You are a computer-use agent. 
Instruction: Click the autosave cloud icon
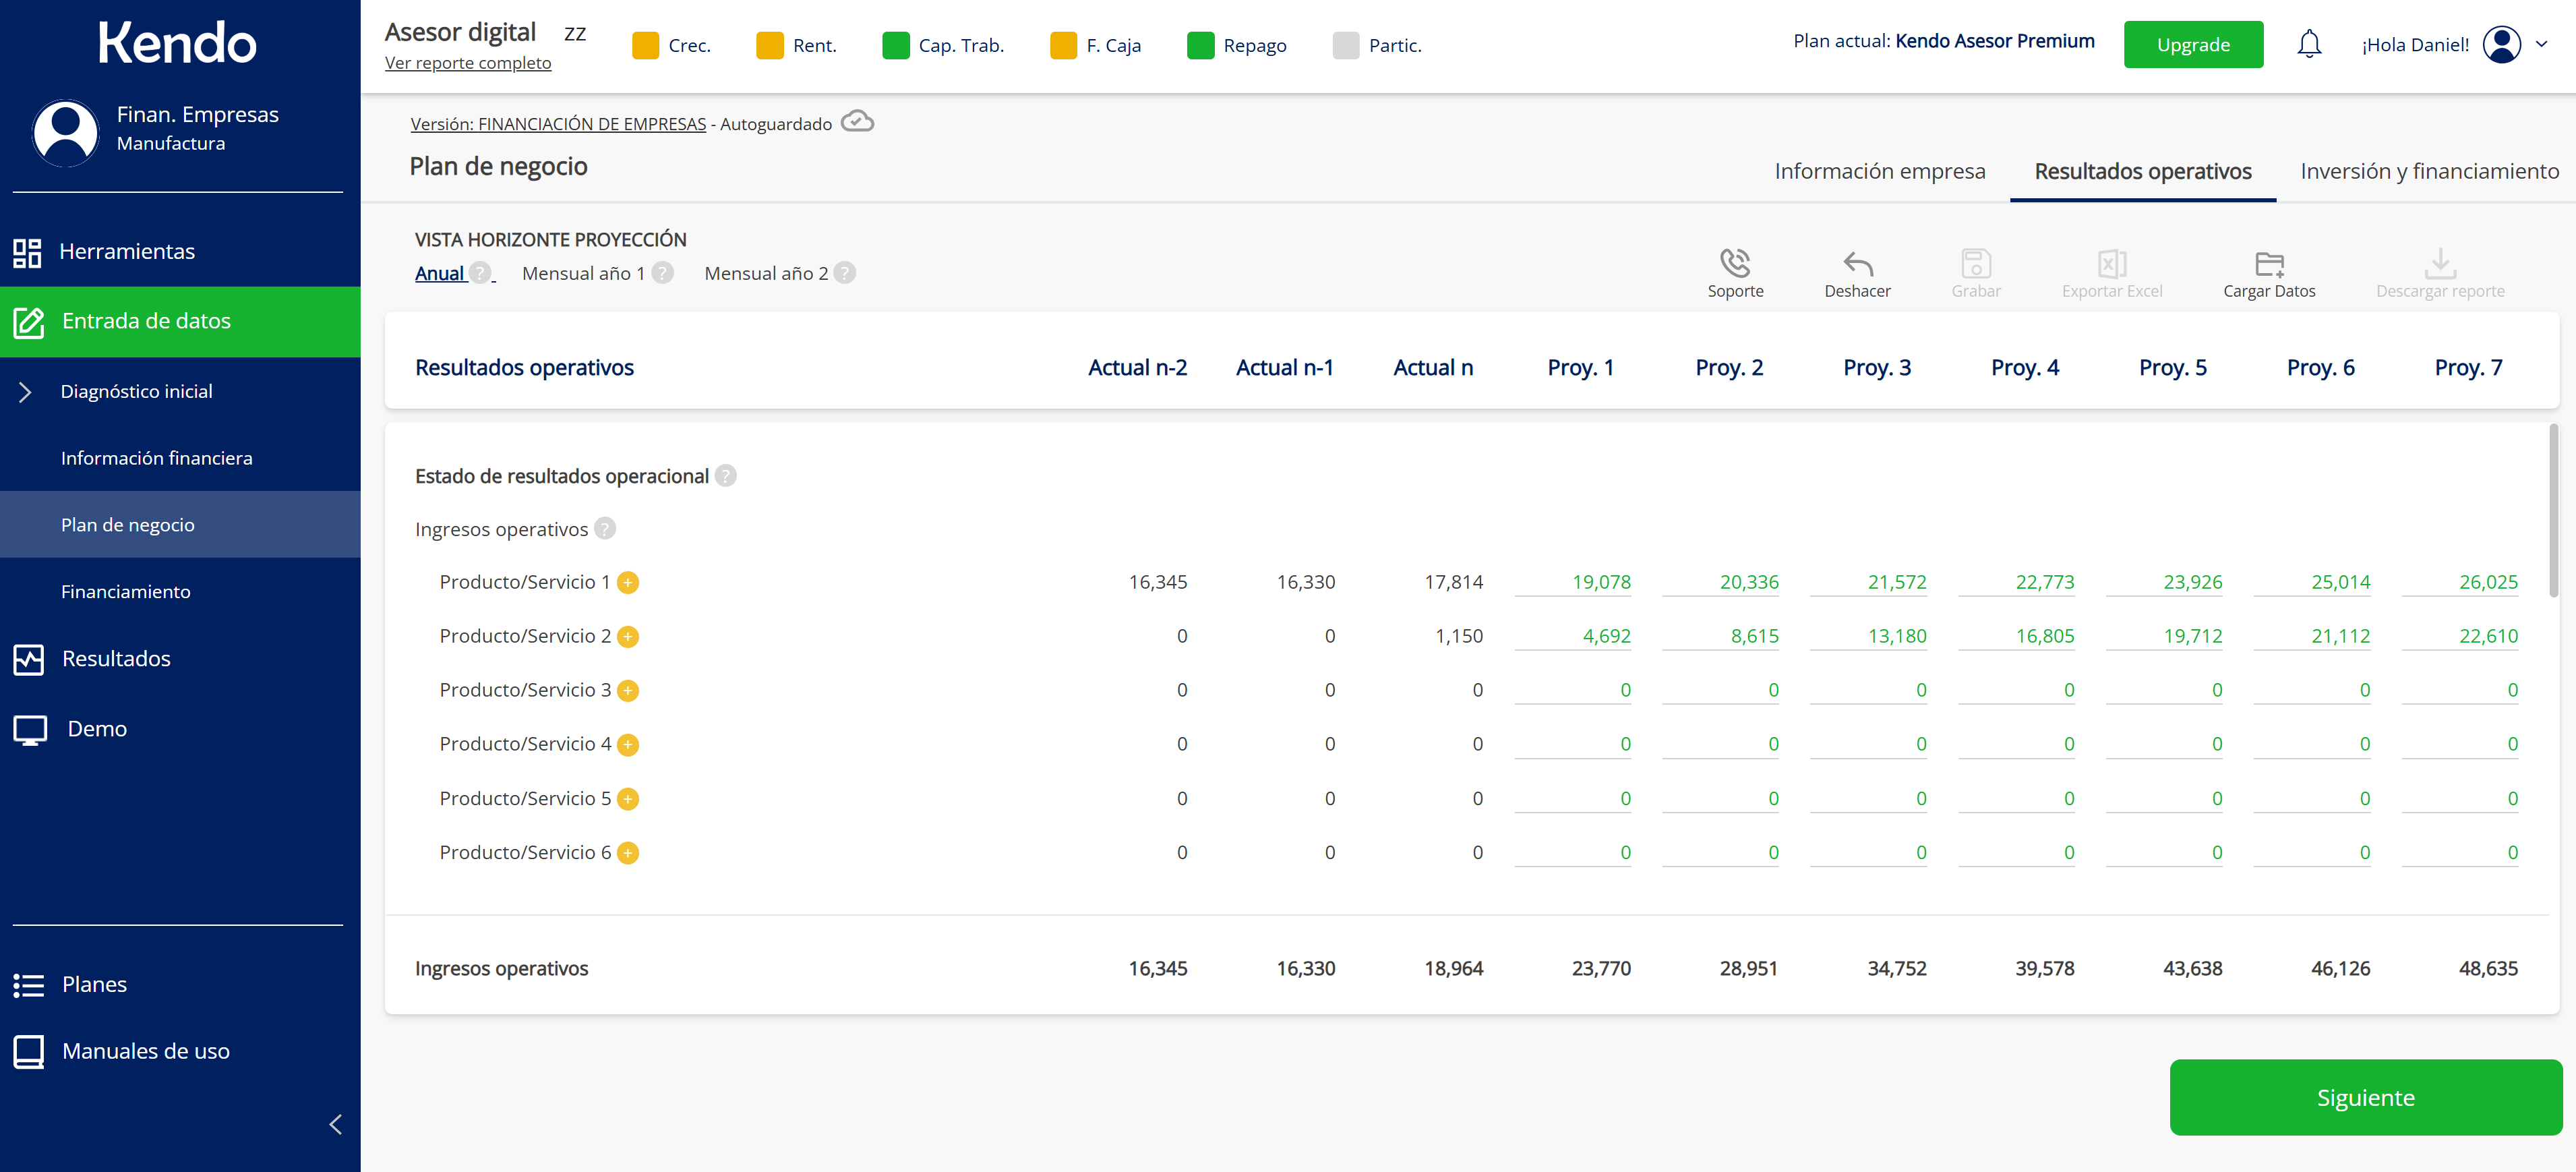coord(857,122)
